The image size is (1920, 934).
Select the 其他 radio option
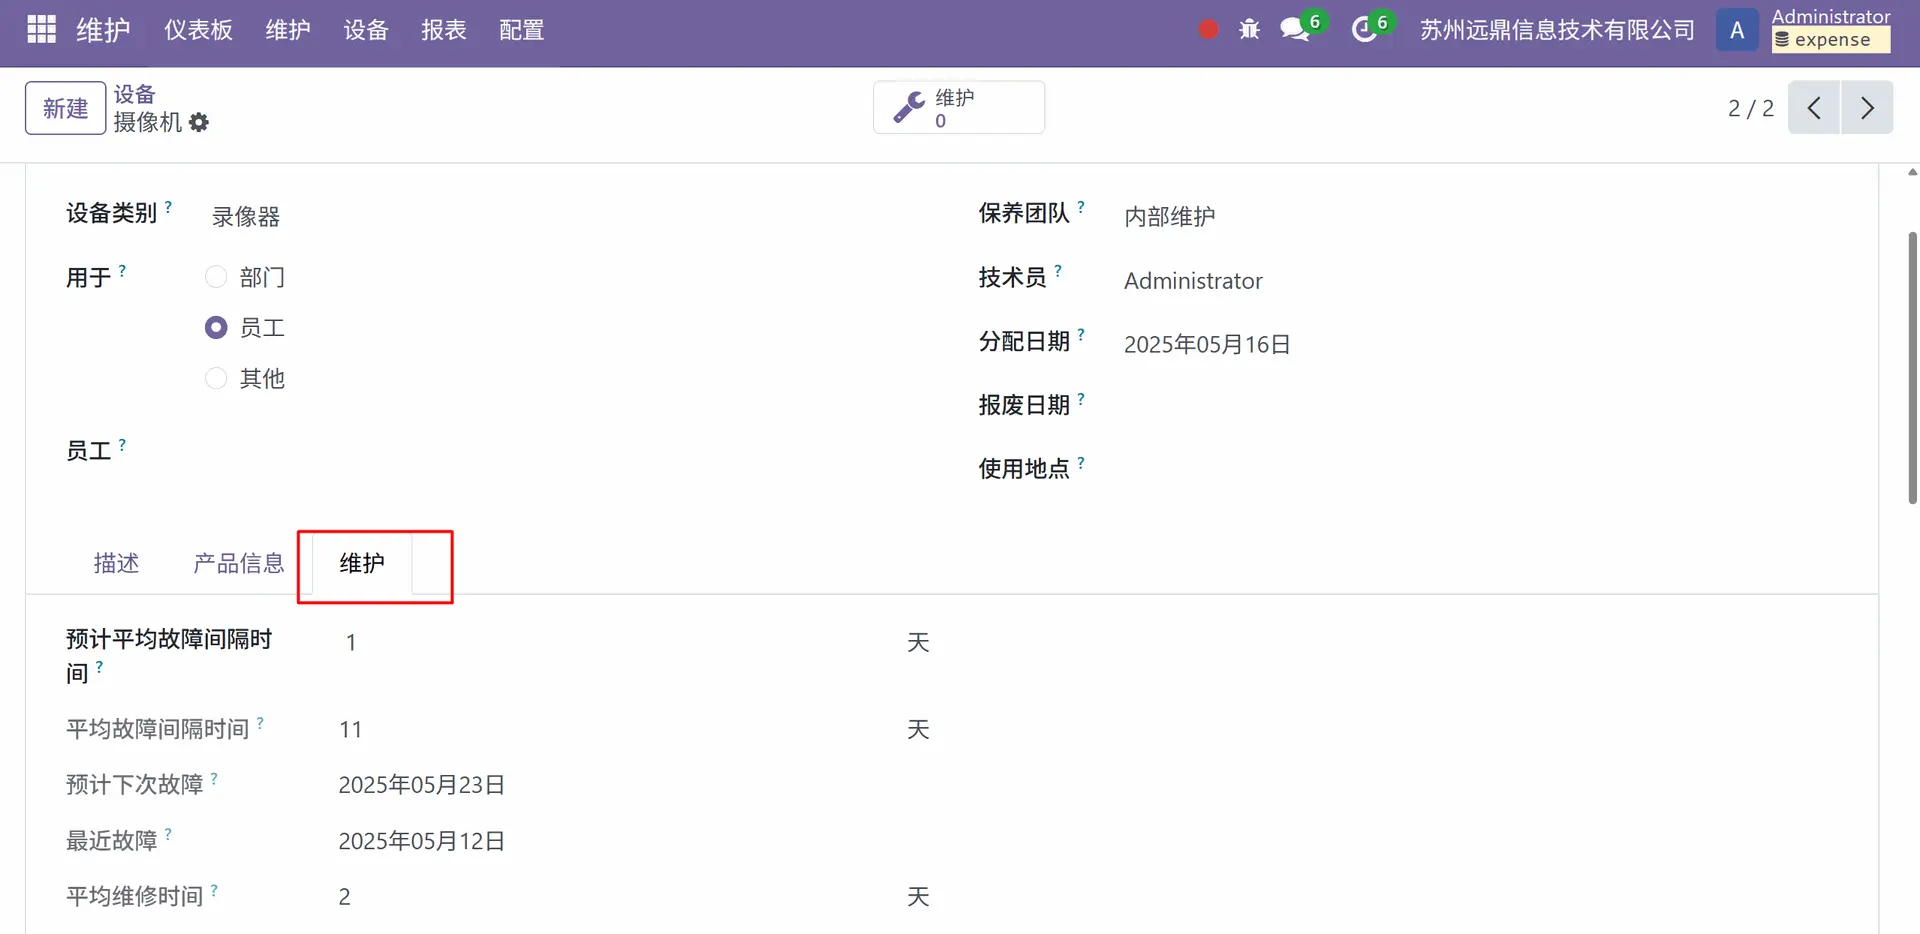[x=216, y=378]
